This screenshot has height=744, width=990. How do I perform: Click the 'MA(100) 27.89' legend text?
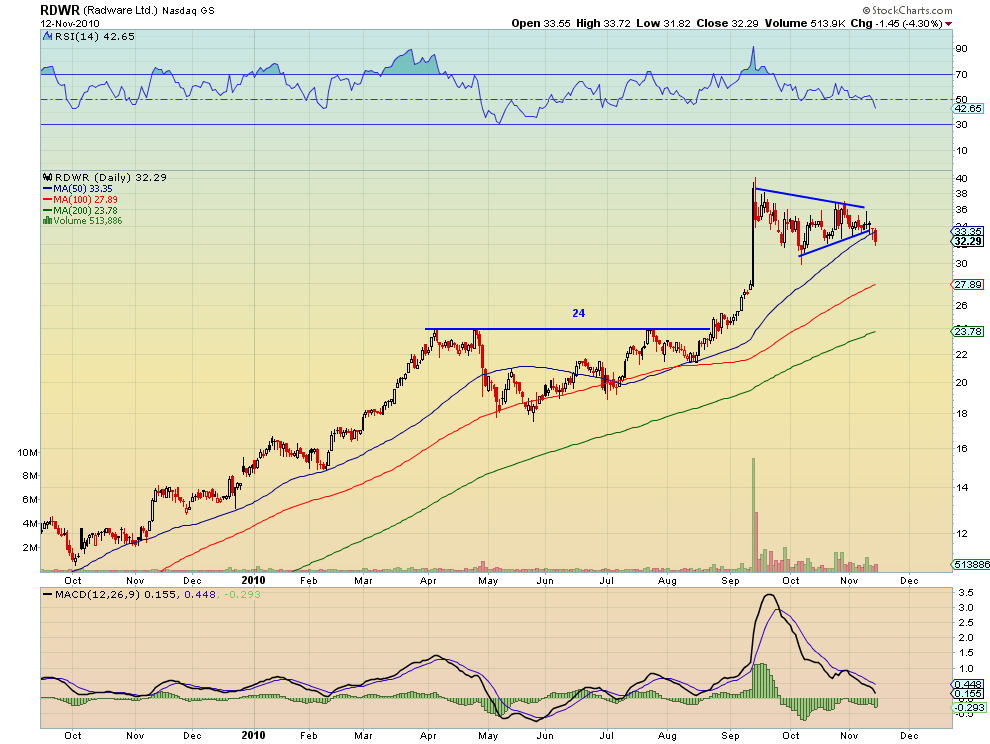click(x=85, y=199)
